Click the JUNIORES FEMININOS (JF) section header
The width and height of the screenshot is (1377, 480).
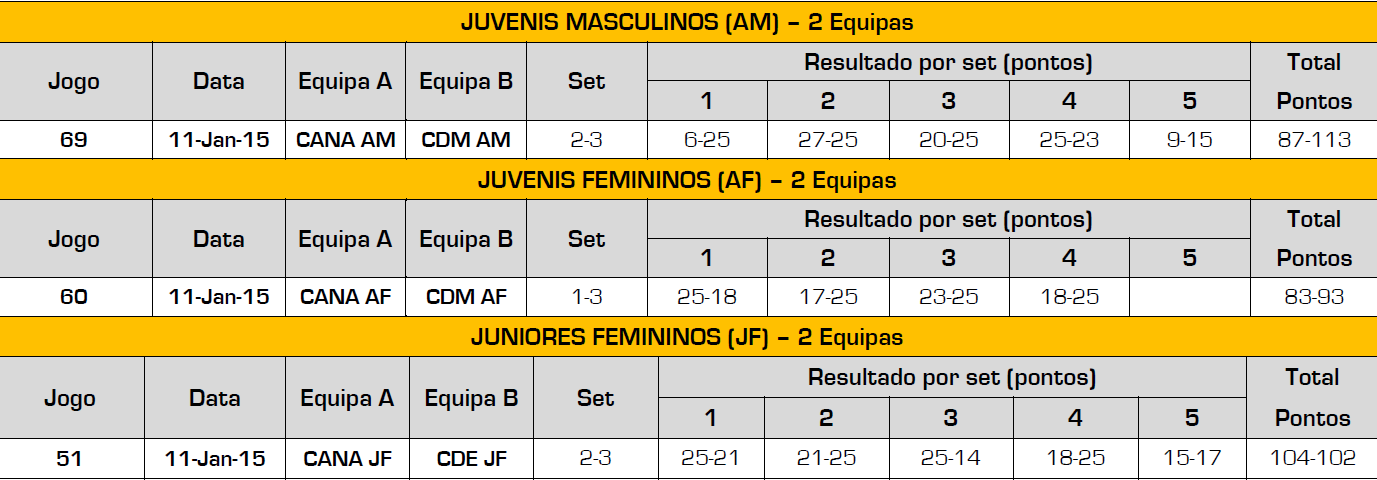pyautogui.click(x=687, y=338)
